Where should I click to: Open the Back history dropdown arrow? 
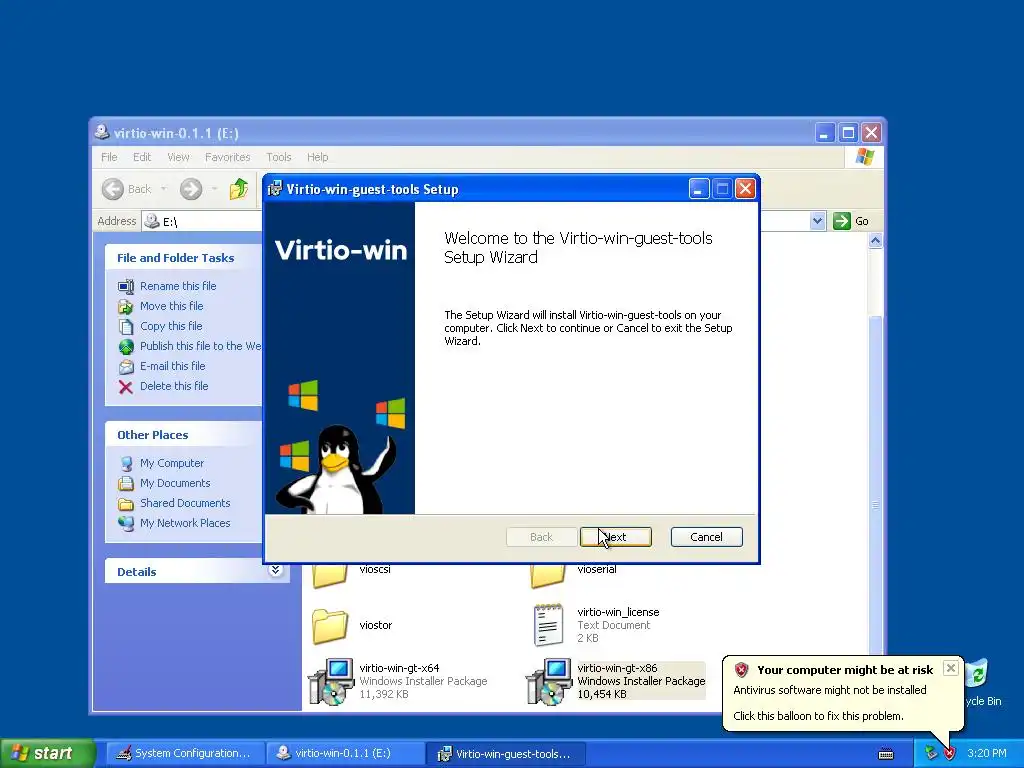pos(163,189)
